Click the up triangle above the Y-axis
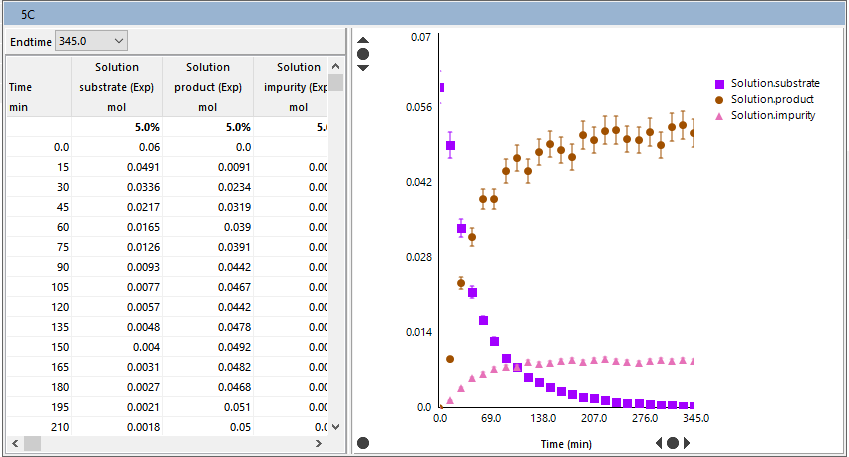Screen dimensions: 849x457 363,39
